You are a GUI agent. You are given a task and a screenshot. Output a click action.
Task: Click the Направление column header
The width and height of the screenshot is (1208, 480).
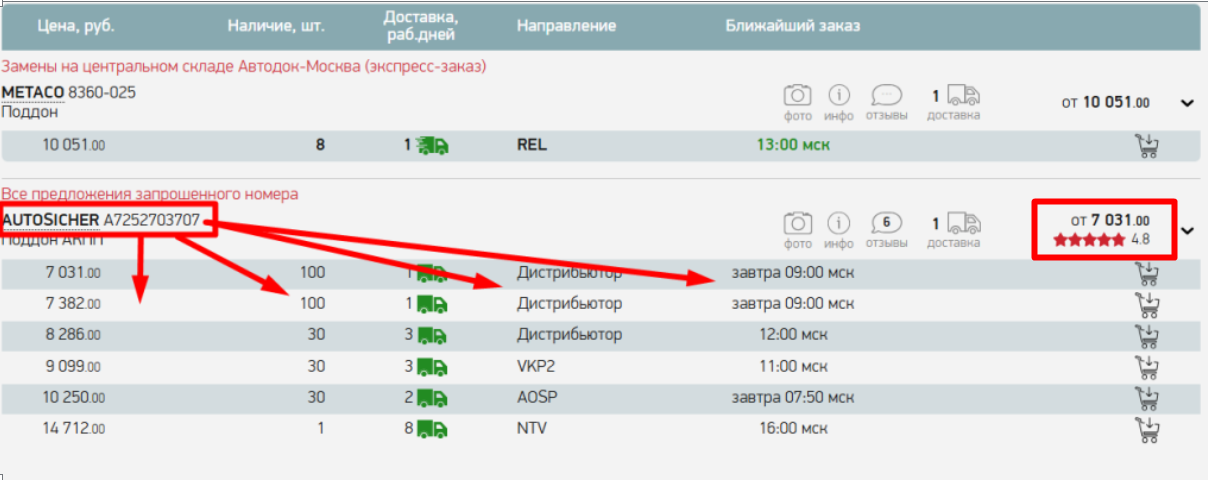pyautogui.click(x=567, y=26)
